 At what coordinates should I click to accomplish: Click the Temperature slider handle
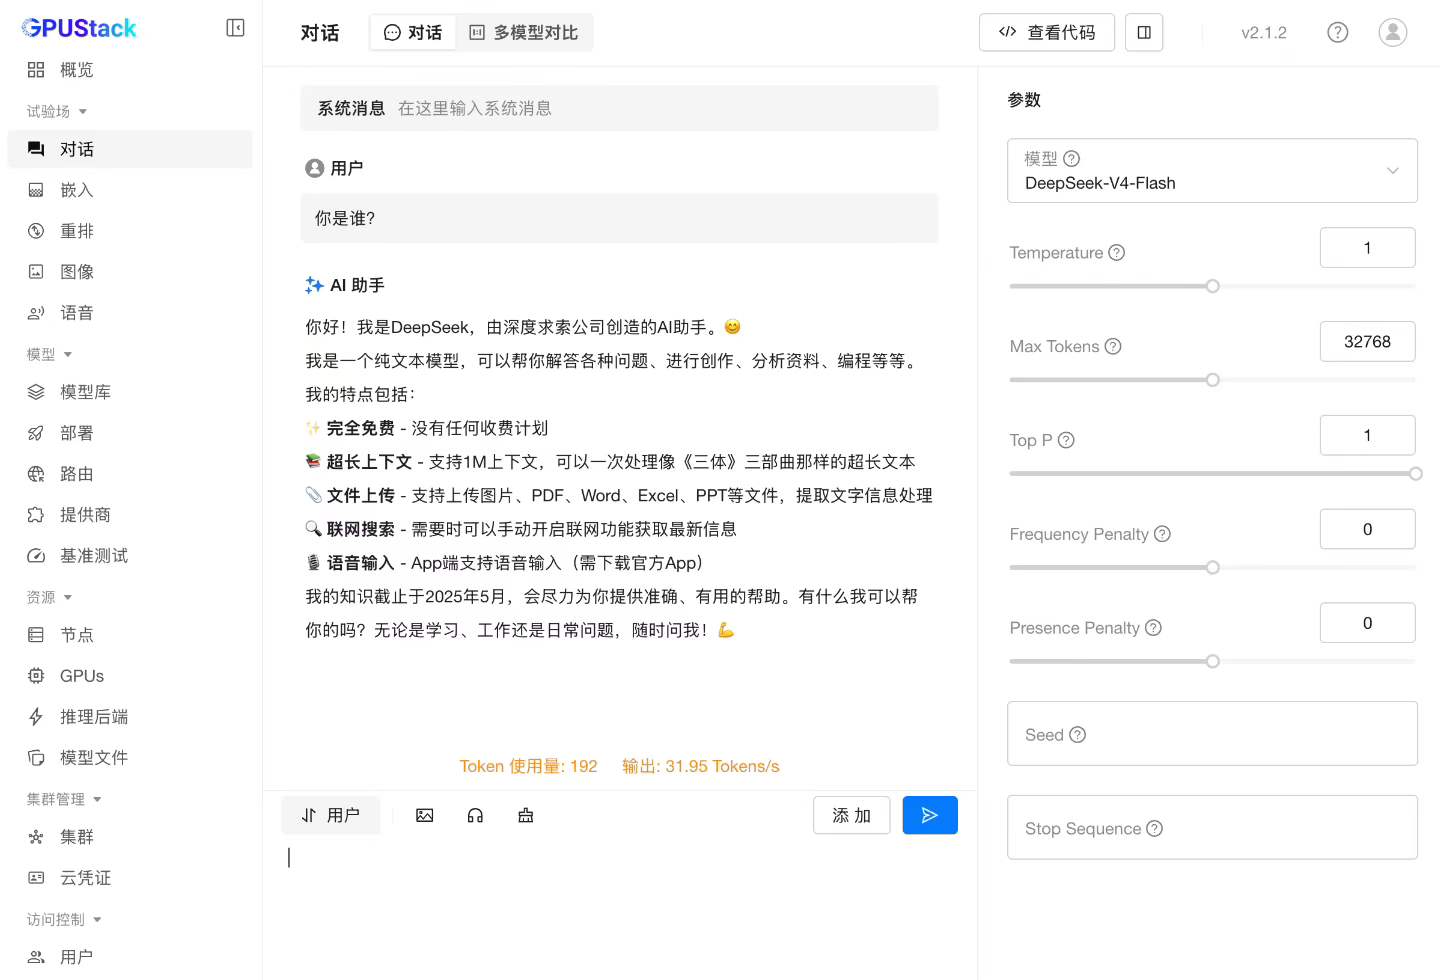(1212, 286)
